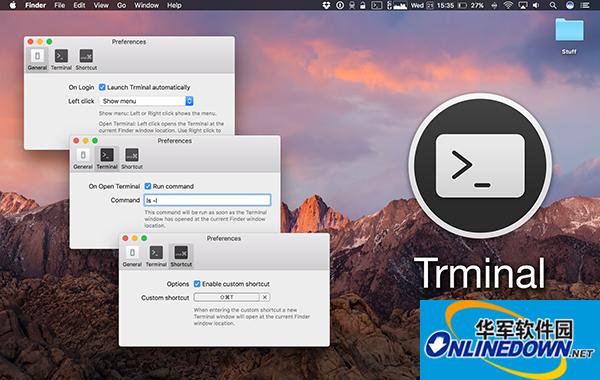Clear the custom shortcut with X button
Viewport: 600px width, 380px height.
pyautogui.click(x=265, y=297)
